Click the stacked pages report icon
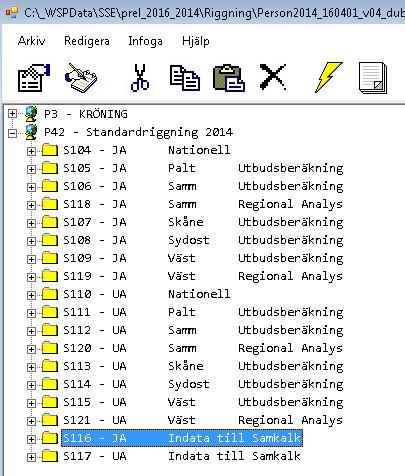 pyautogui.click(x=373, y=78)
